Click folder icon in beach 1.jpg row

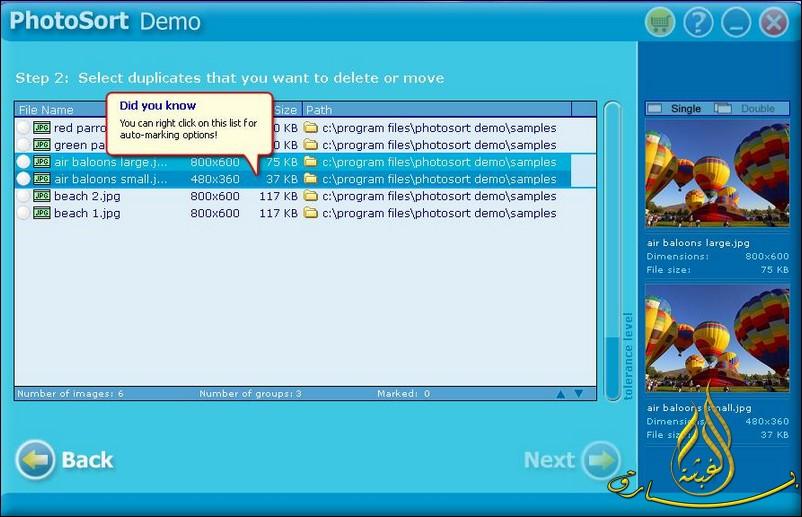(310, 212)
